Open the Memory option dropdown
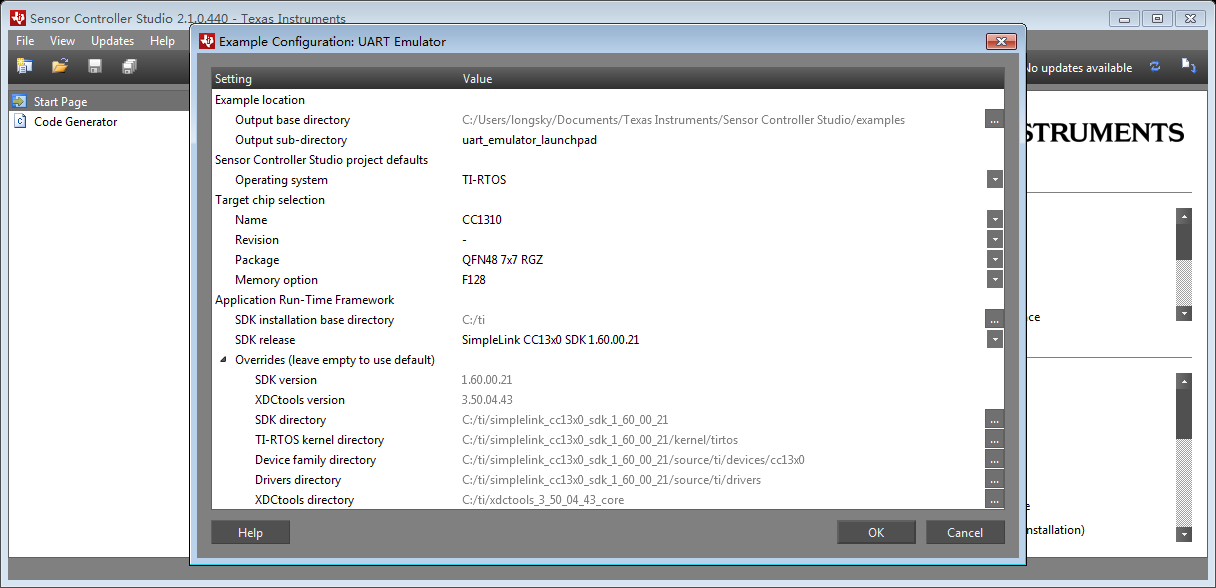Screen dimensions: 1216x588 994,279
